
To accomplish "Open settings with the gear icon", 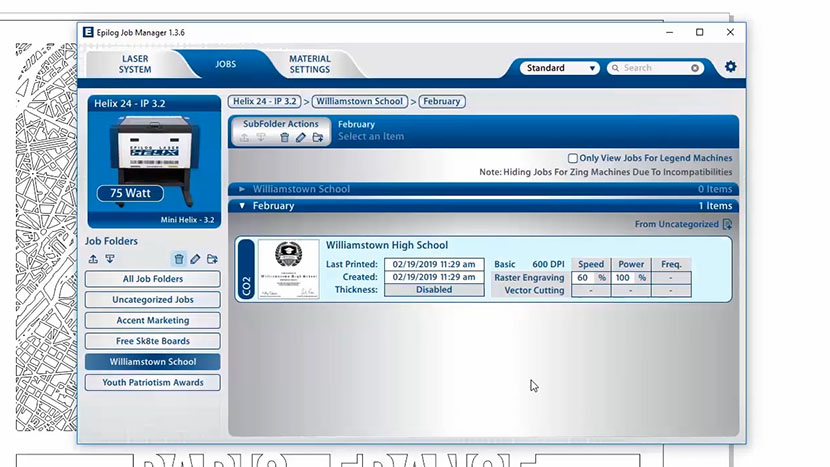I will pyautogui.click(x=730, y=67).
